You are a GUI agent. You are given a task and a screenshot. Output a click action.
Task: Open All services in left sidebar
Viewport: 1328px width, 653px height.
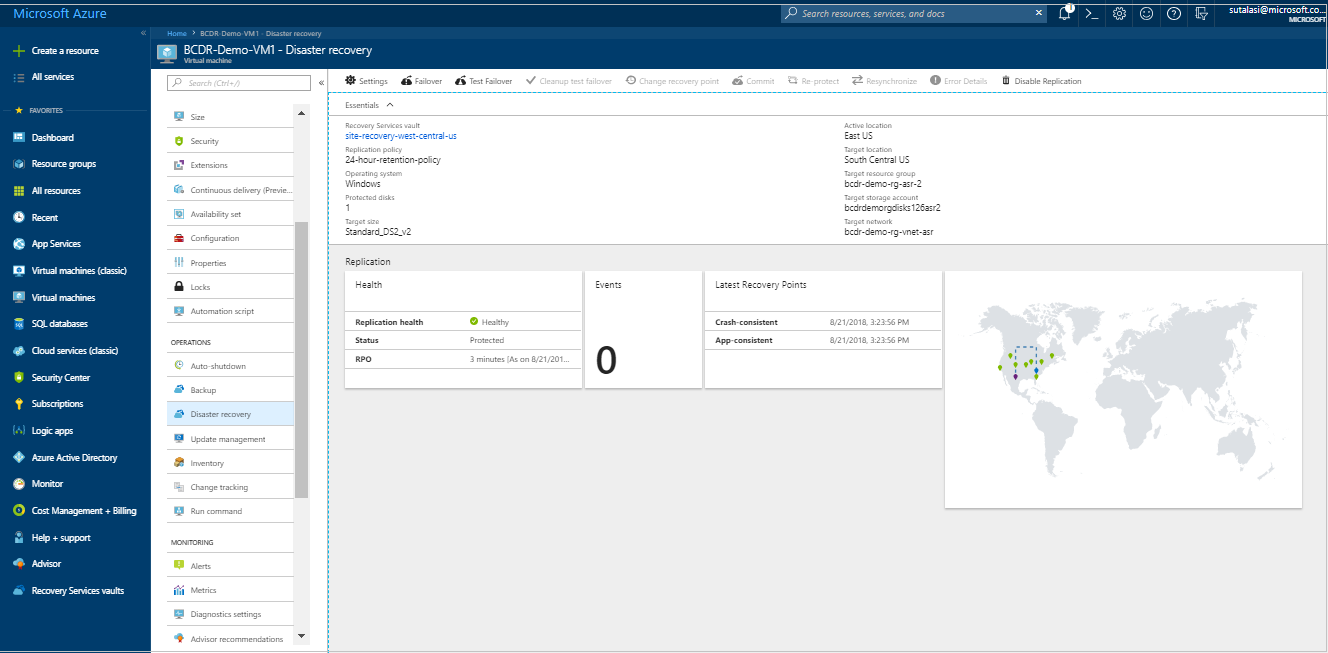pyautogui.click(x=44, y=77)
